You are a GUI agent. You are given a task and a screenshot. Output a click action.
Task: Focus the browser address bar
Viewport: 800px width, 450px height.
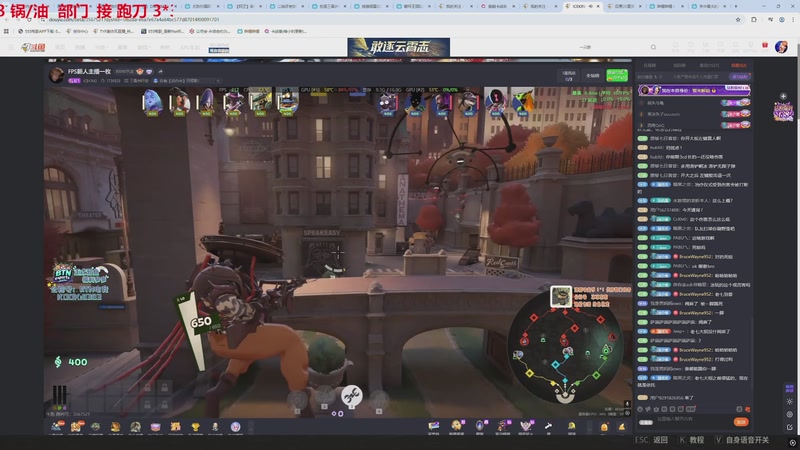click(388, 19)
